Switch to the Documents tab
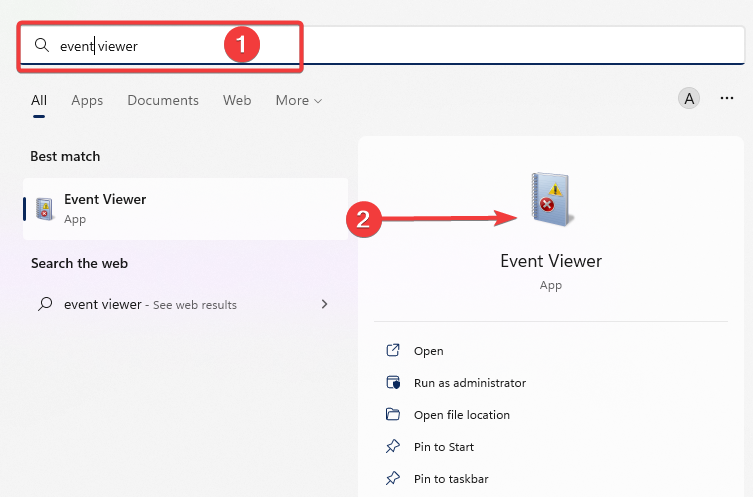The width and height of the screenshot is (753, 497). click(163, 100)
